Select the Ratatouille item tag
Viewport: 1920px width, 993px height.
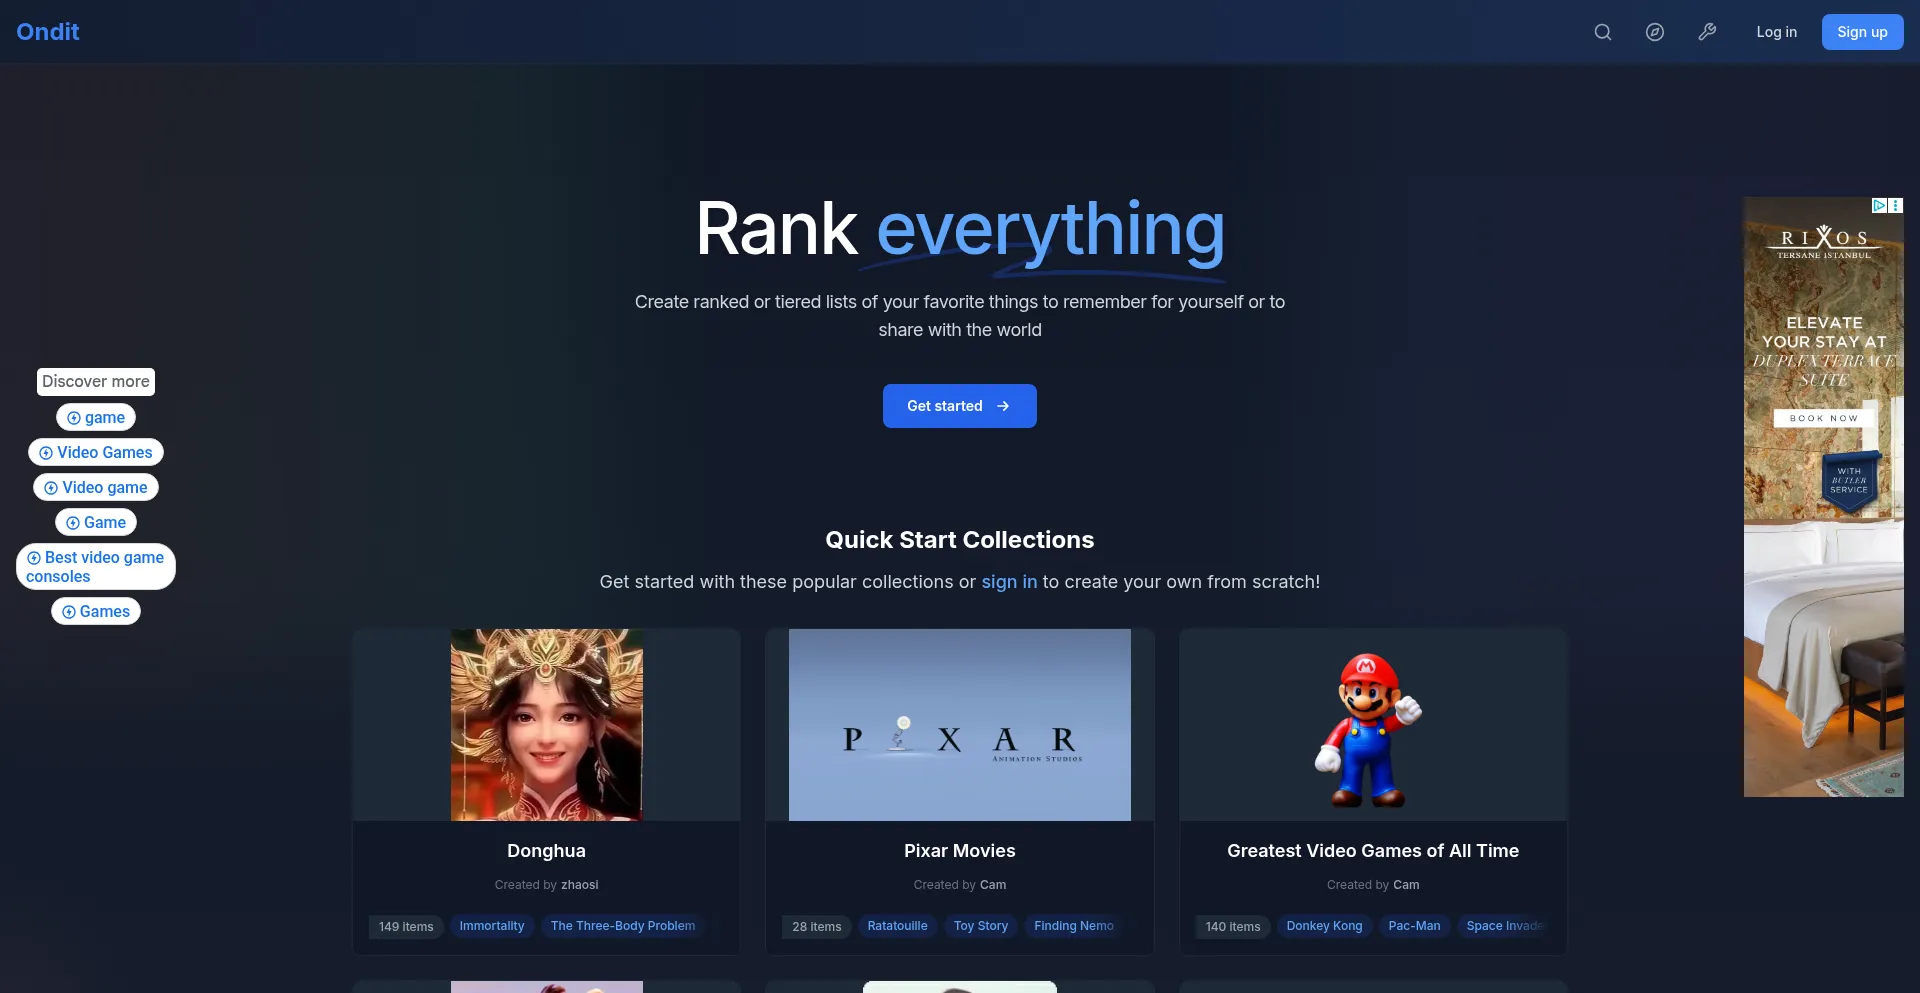897,926
